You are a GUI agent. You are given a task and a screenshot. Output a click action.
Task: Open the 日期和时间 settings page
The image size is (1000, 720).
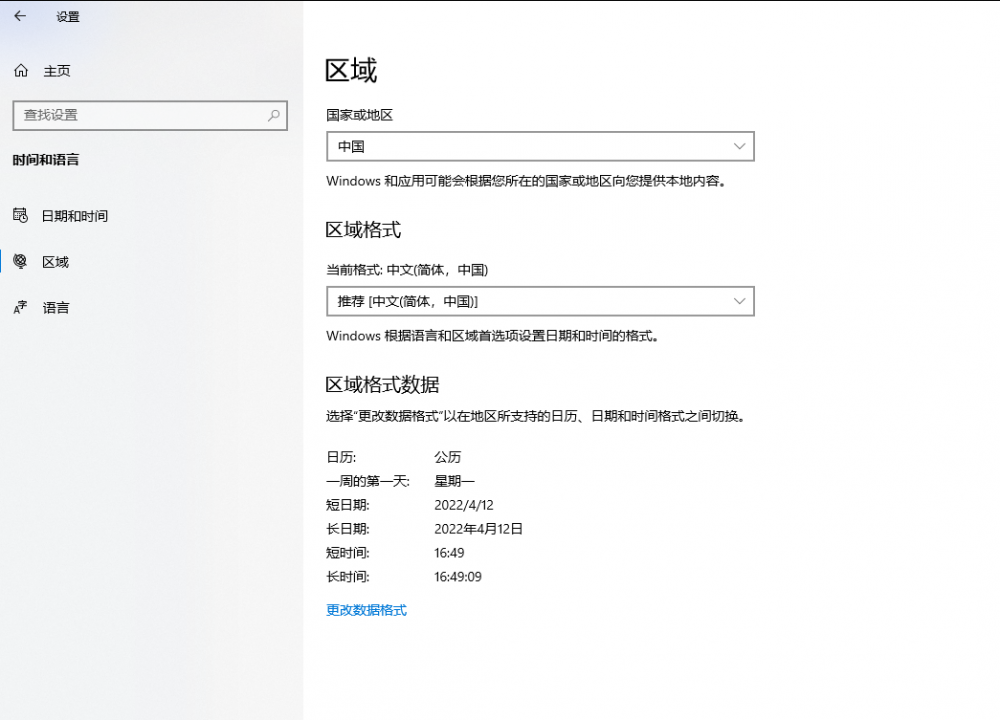[75, 216]
